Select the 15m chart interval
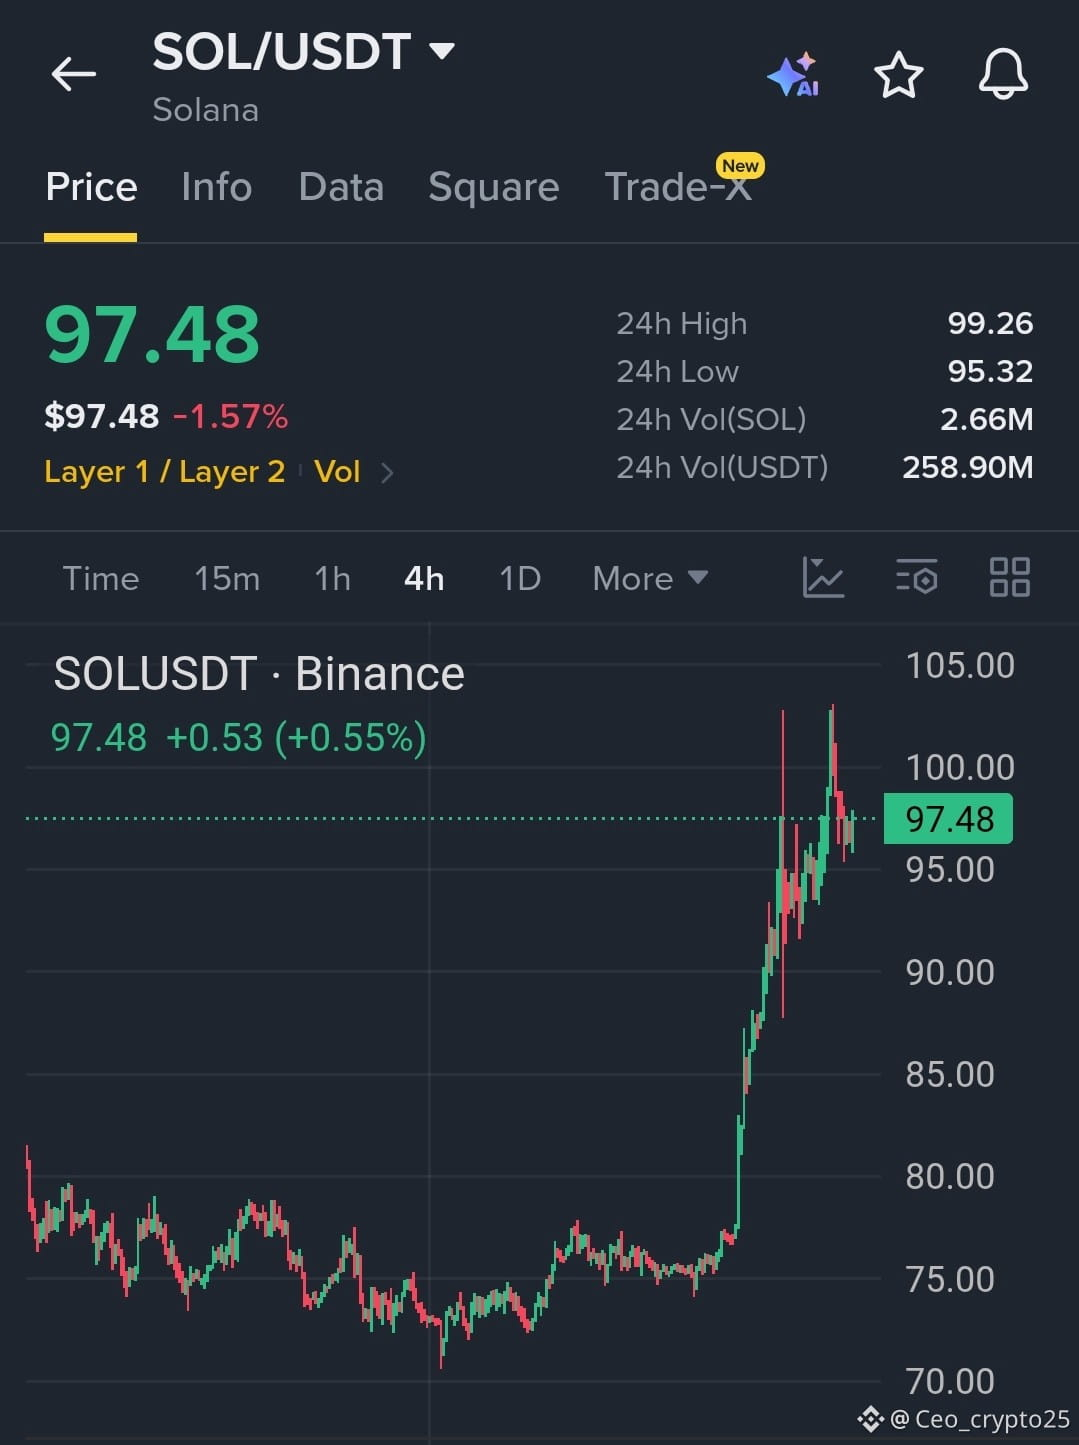 click(227, 578)
